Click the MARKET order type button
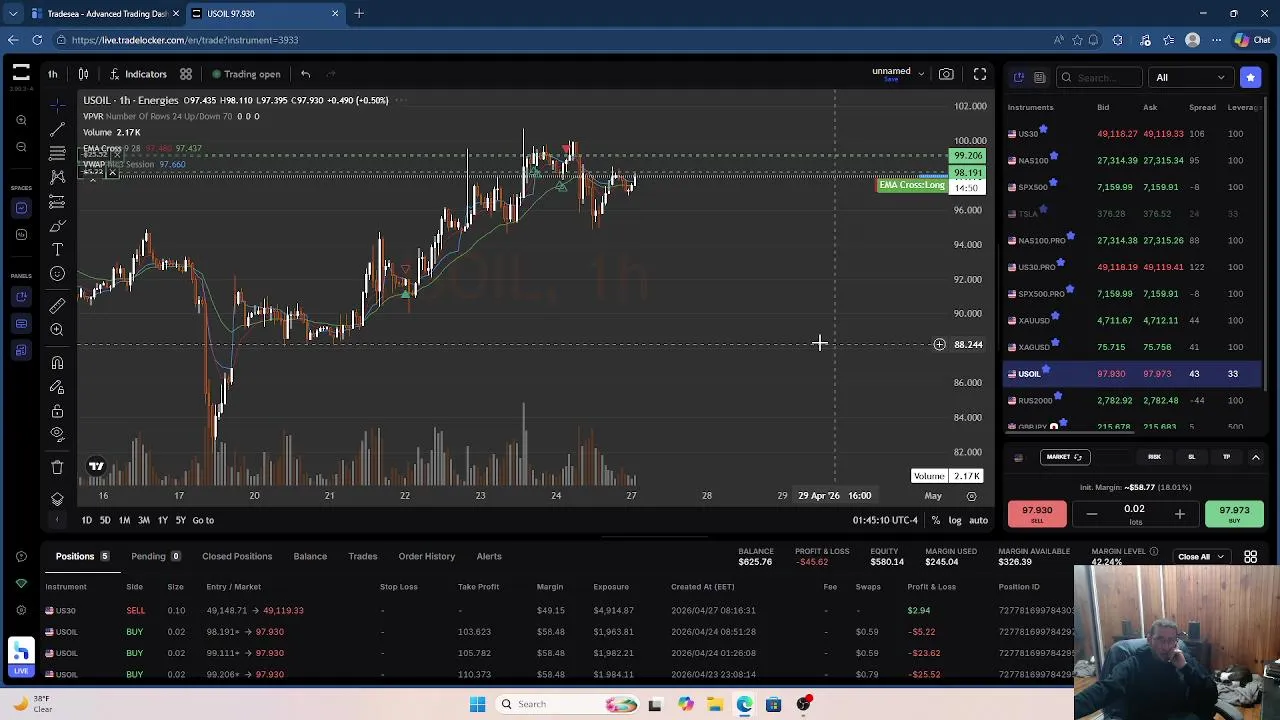This screenshot has width=1280, height=720. [x=1064, y=457]
